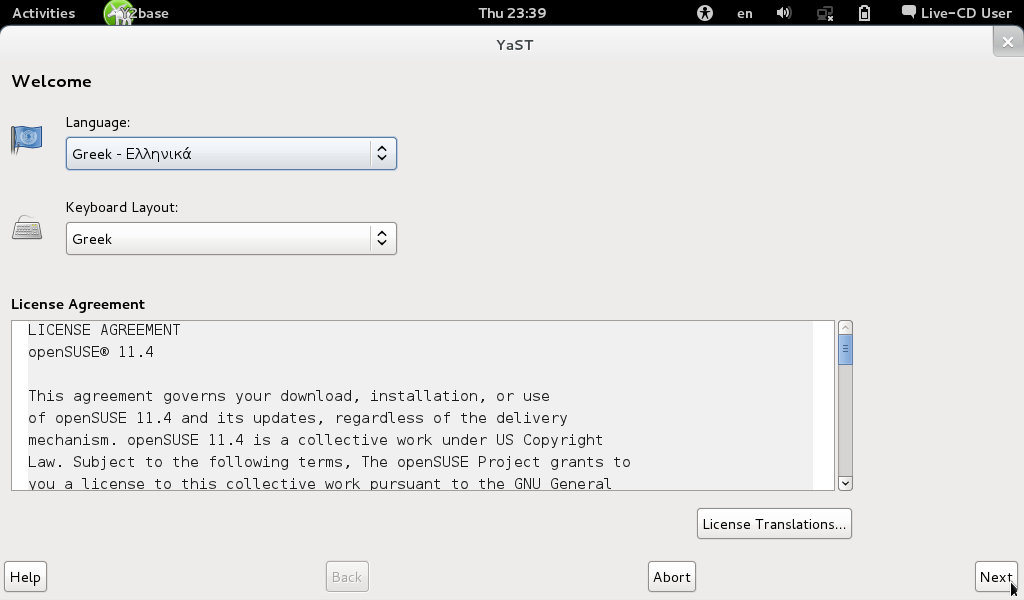Screen dimensions: 1024x600
Task: Click the license agreement scrollbar thumb
Action: pos(845,350)
